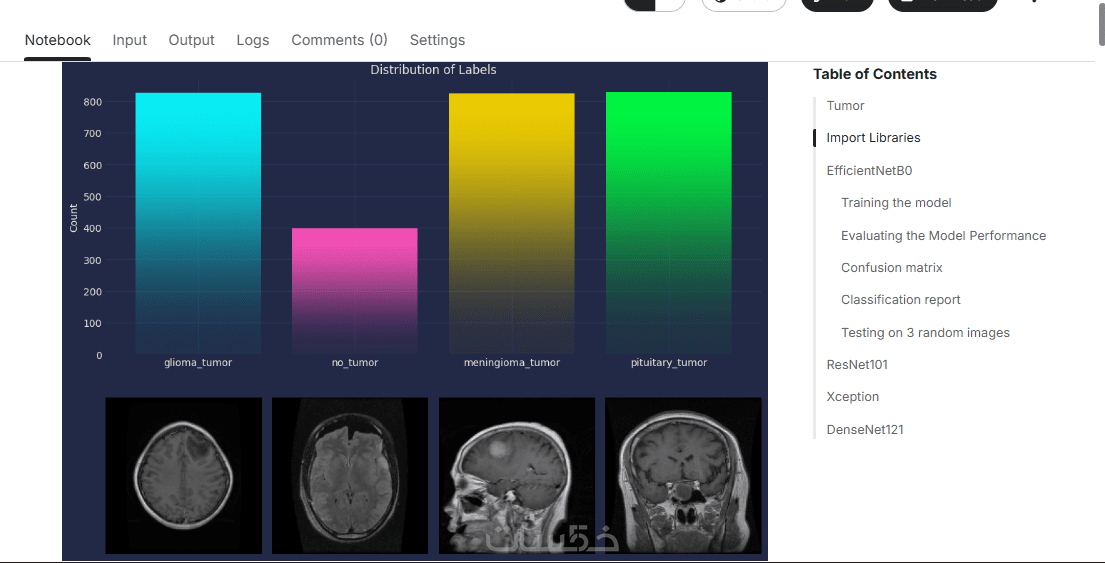Open Evaluating the Model Performance link
Image resolution: width=1105 pixels, height=563 pixels.
coord(943,235)
